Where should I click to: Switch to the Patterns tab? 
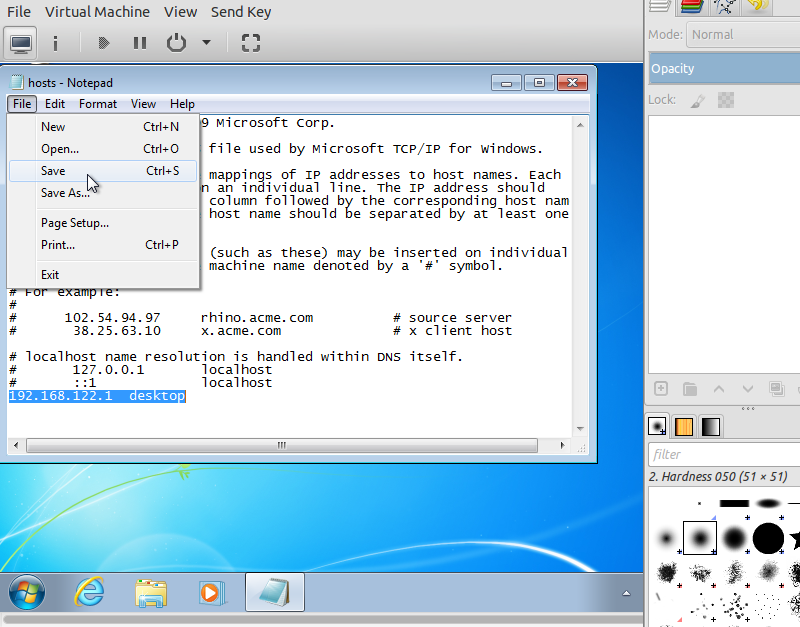tap(684, 426)
